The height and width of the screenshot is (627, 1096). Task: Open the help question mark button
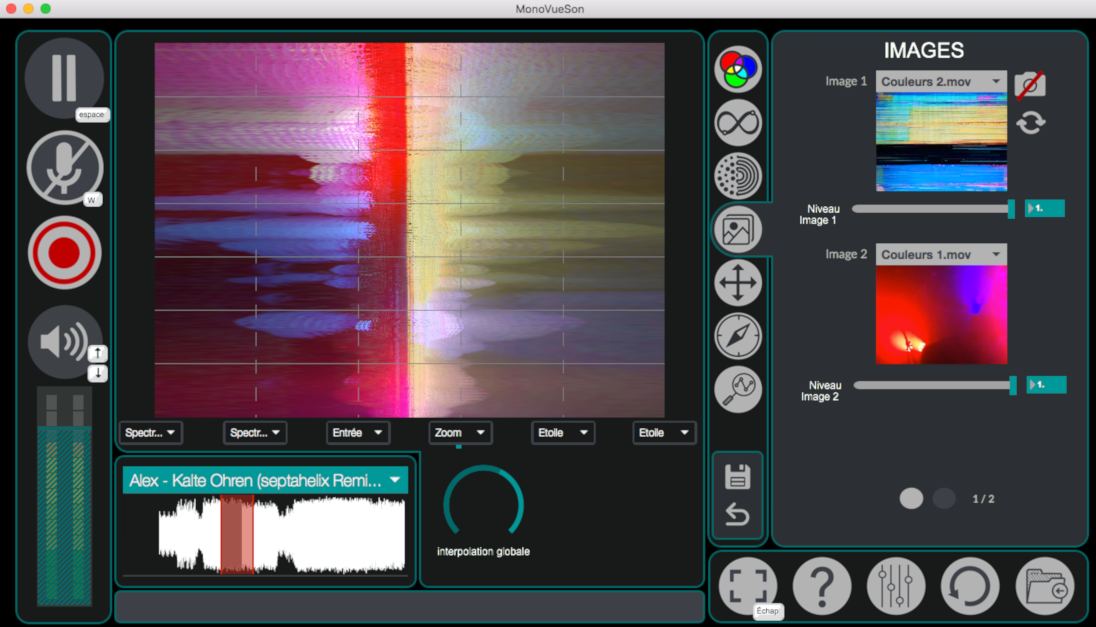point(822,585)
